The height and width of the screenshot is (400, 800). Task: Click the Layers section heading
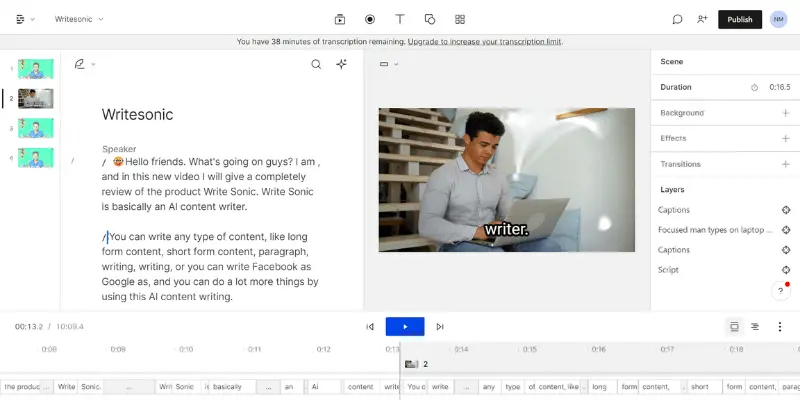pos(672,189)
